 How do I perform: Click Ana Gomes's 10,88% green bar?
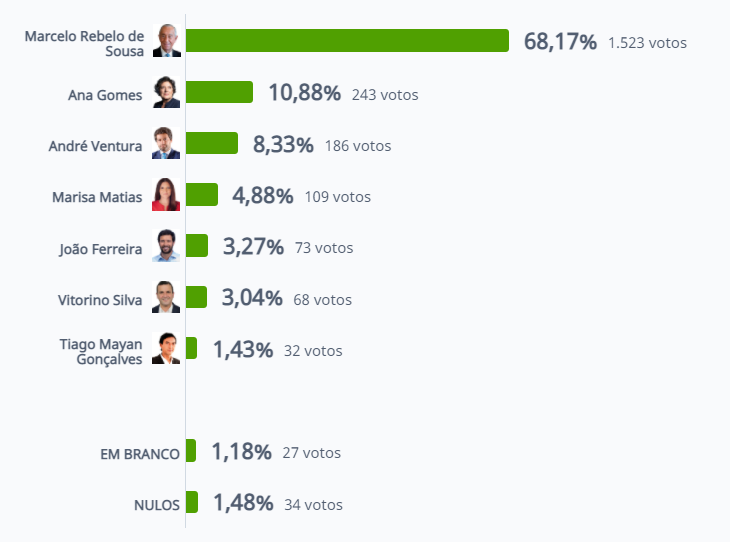pyautogui.click(x=219, y=92)
